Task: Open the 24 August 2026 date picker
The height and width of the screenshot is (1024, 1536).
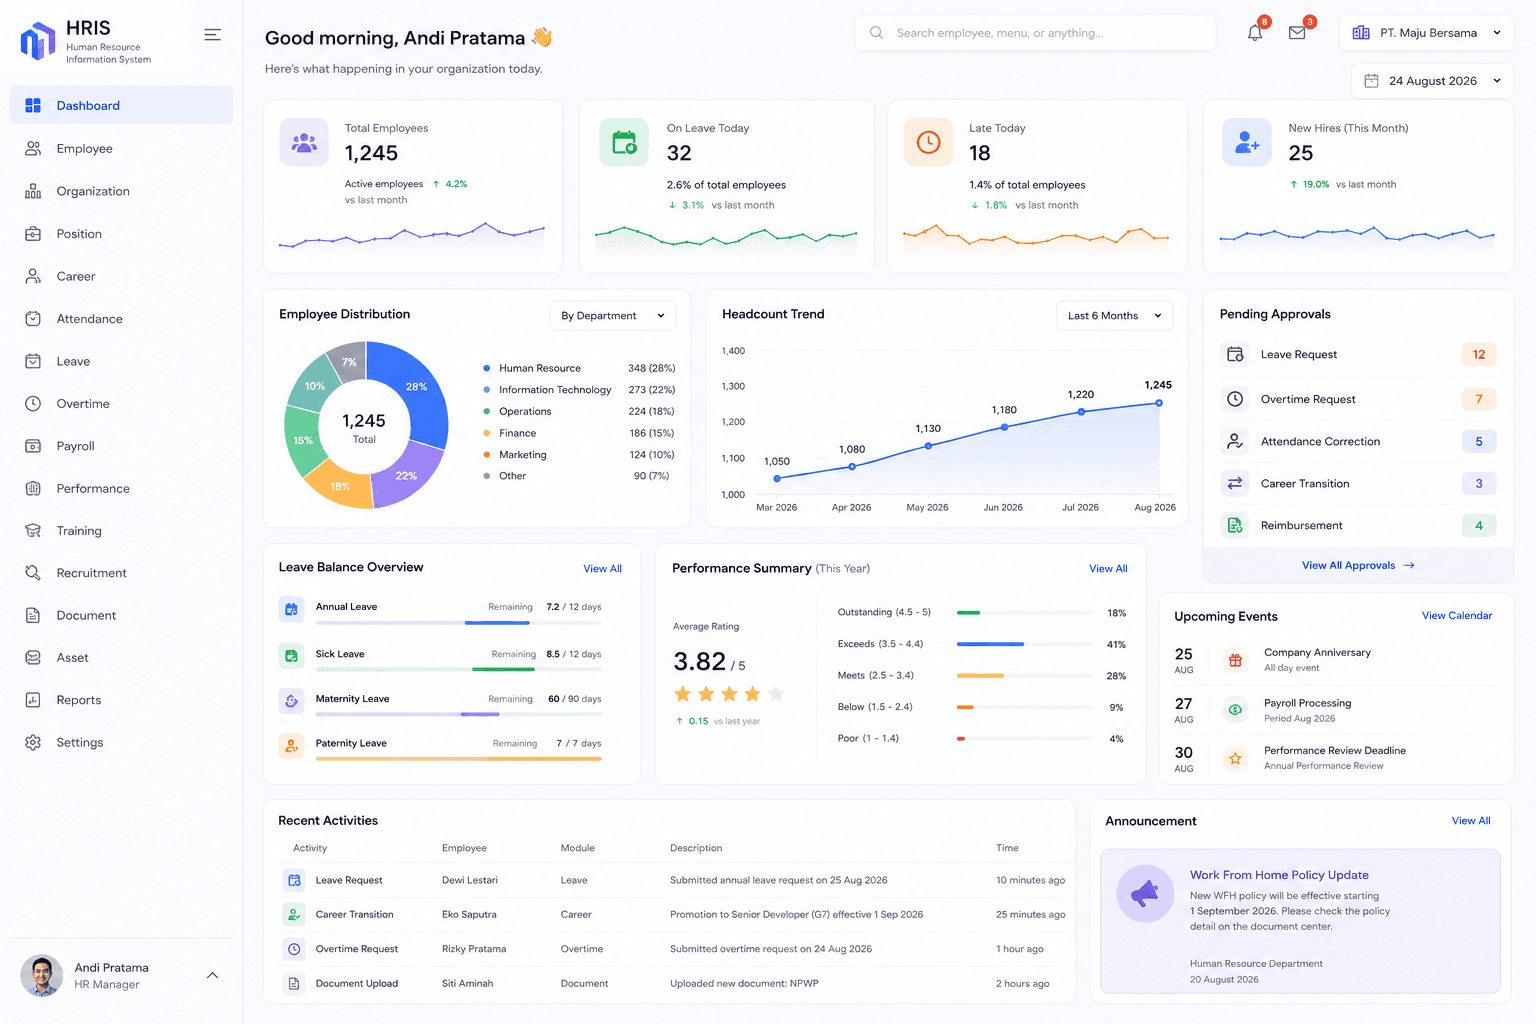Action: 1432,81
